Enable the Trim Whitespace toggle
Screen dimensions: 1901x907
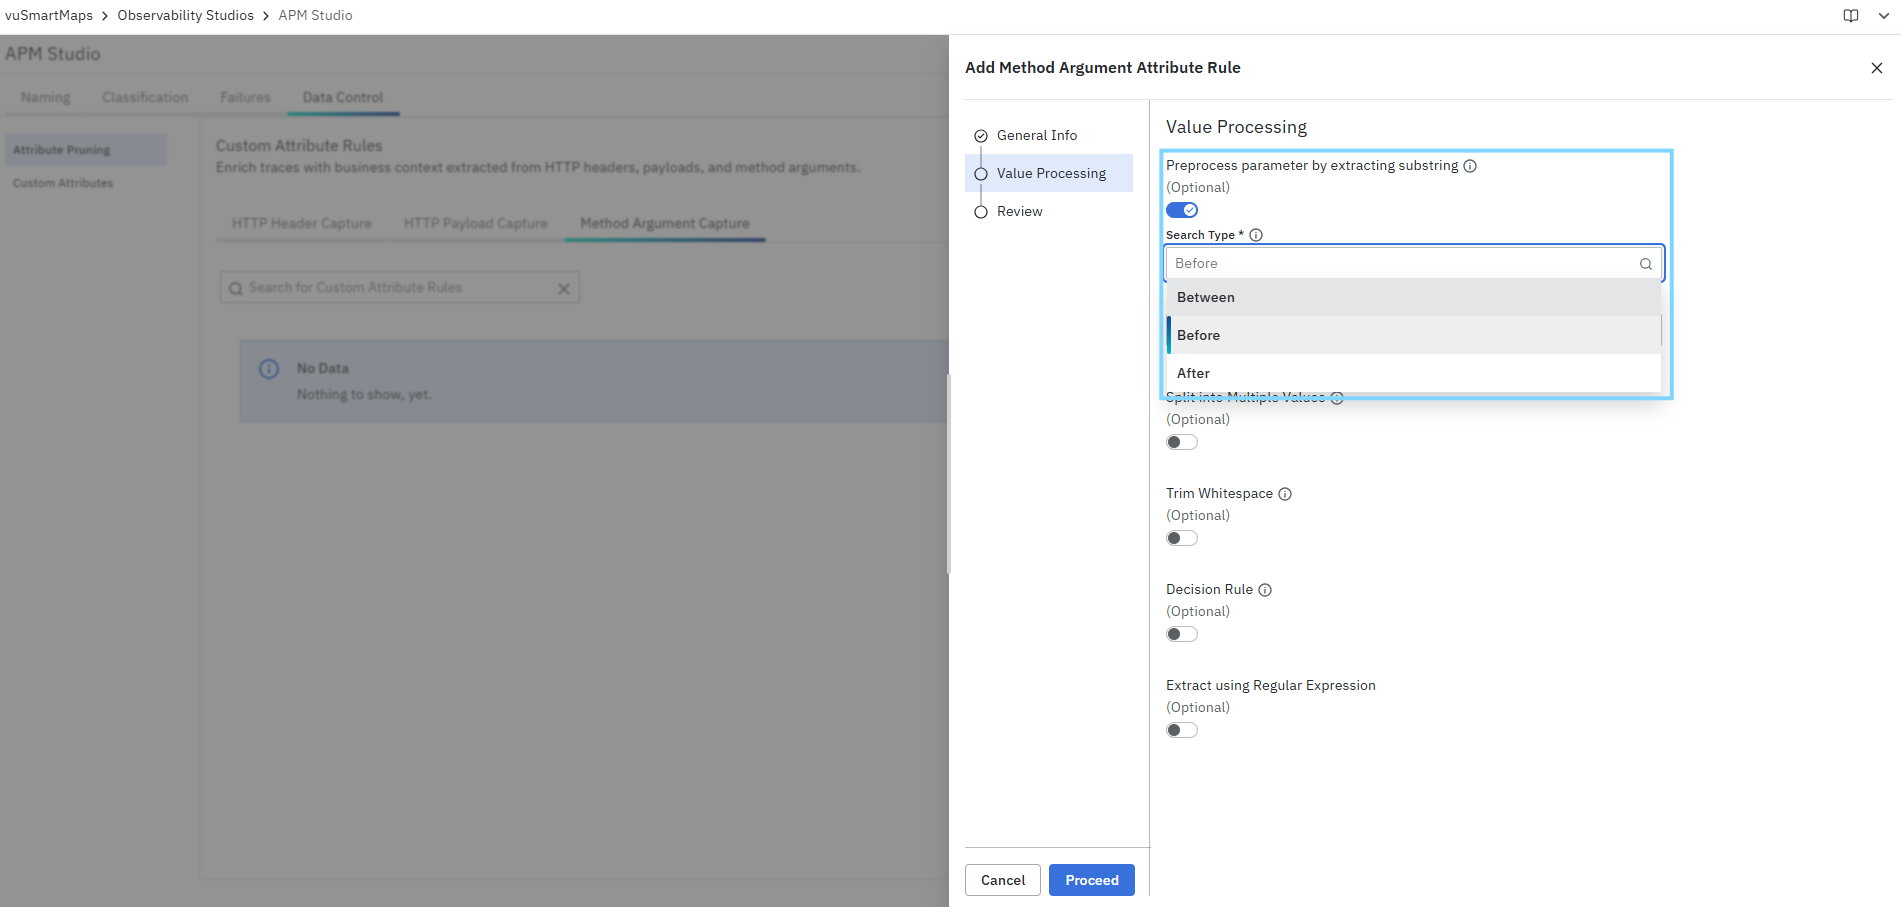coord(1182,538)
